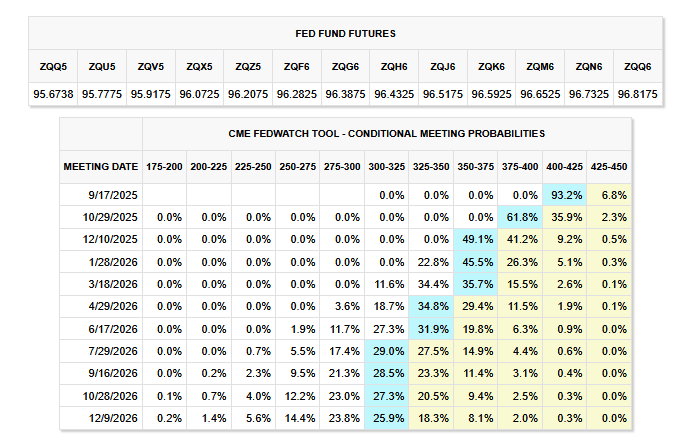Click the 95.6738 futures price cell
Image resolution: width=692 pixels, height=446 pixels.
coord(52,92)
